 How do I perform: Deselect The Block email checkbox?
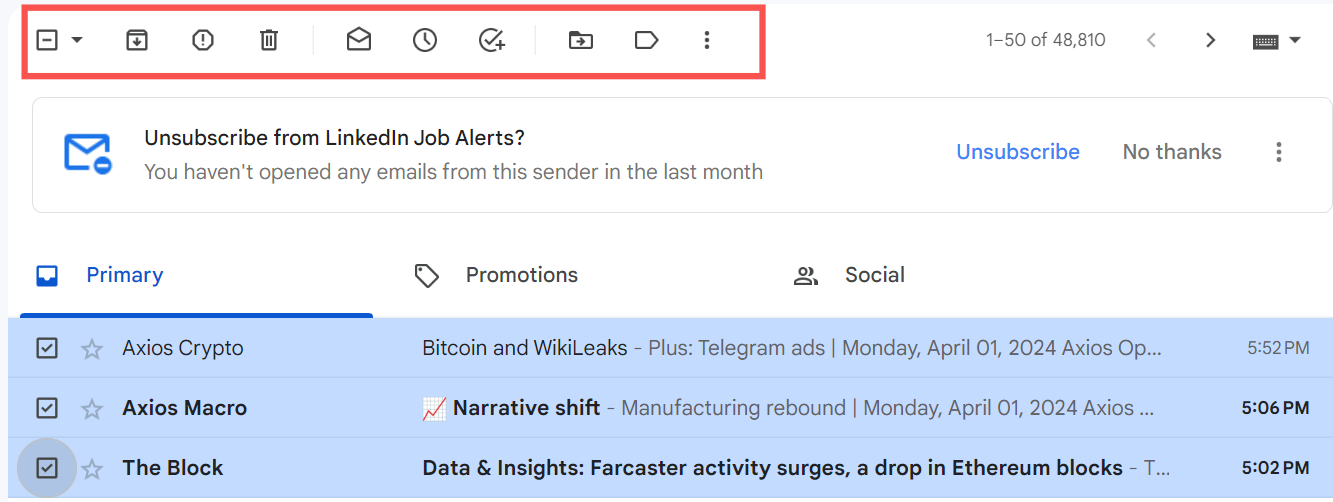[x=47, y=468]
